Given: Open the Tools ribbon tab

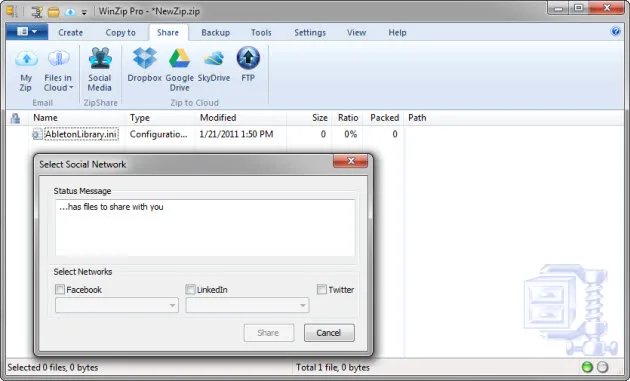Looking at the screenshot, I should pyautogui.click(x=261, y=33).
